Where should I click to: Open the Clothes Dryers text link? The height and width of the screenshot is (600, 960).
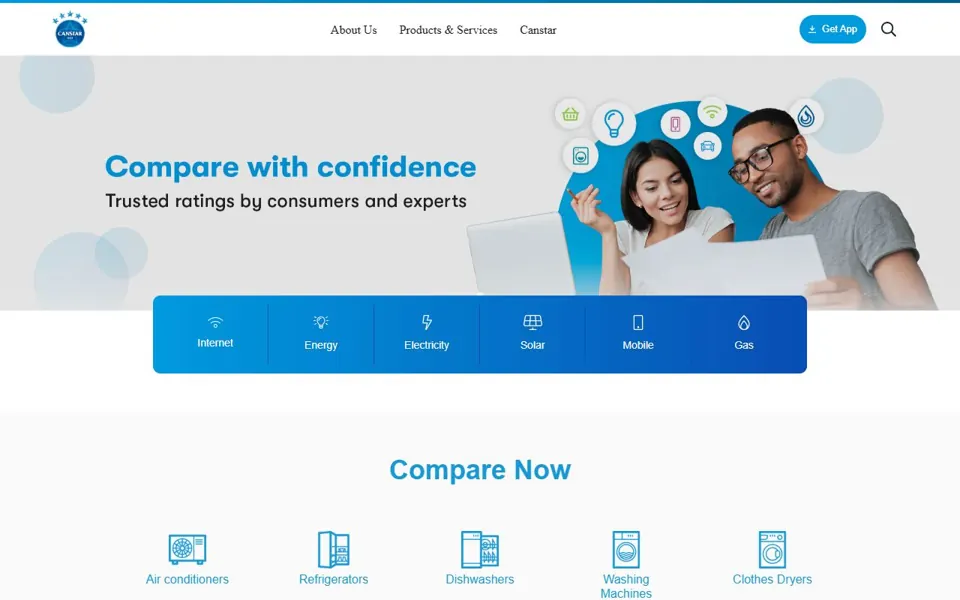pos(772,579)
